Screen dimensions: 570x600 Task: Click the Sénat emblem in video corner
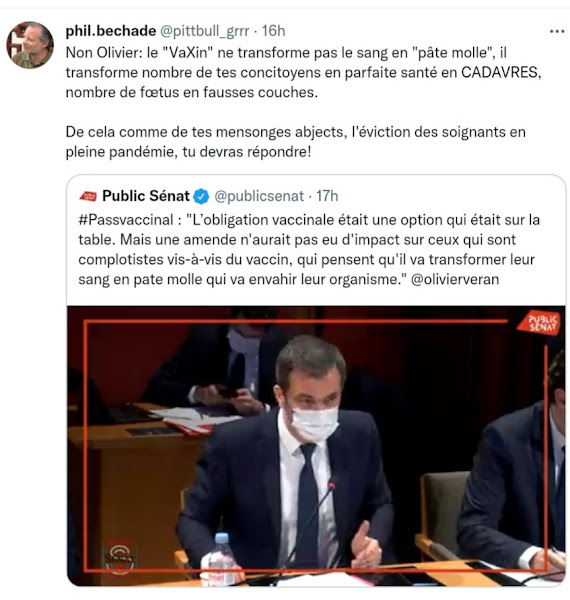[119, 558]
